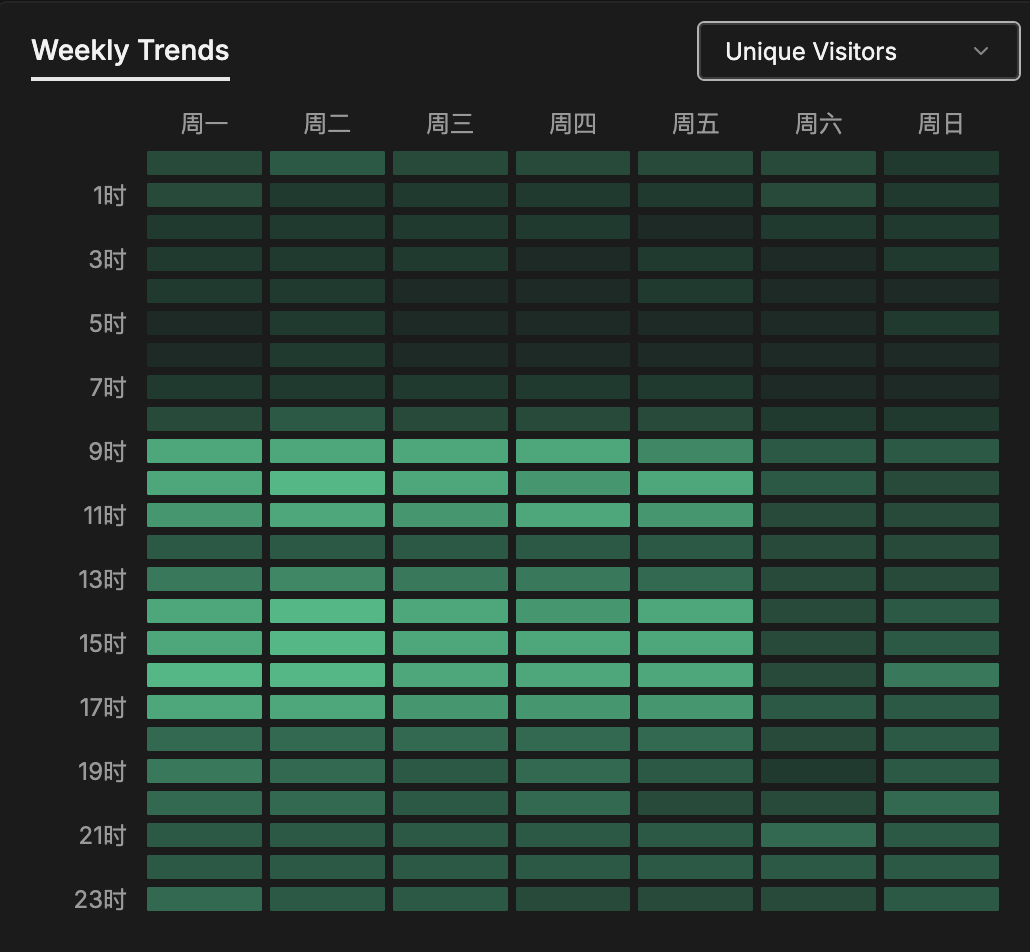Choose the 周日 23时 heatmap cell
Viewport: 1030px width, 952px height.
[x=941, y=899]
